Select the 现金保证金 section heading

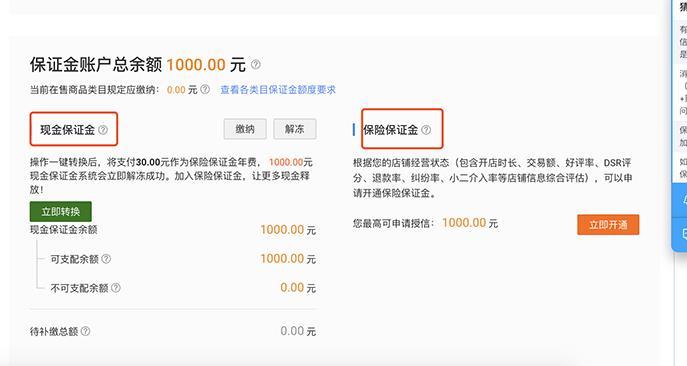(67, 130)
